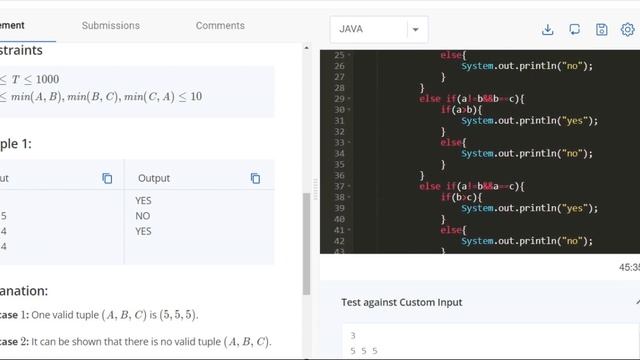The image size is (640, 360).
Task: Collapse the code block at line 37
Action: click(x=349, y=186)
